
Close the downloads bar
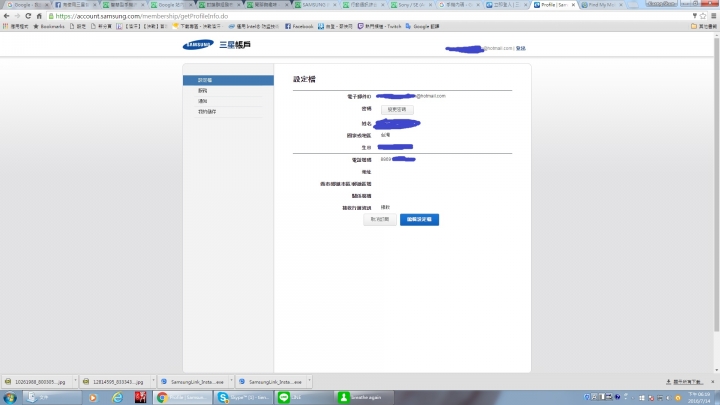(713, 382)
